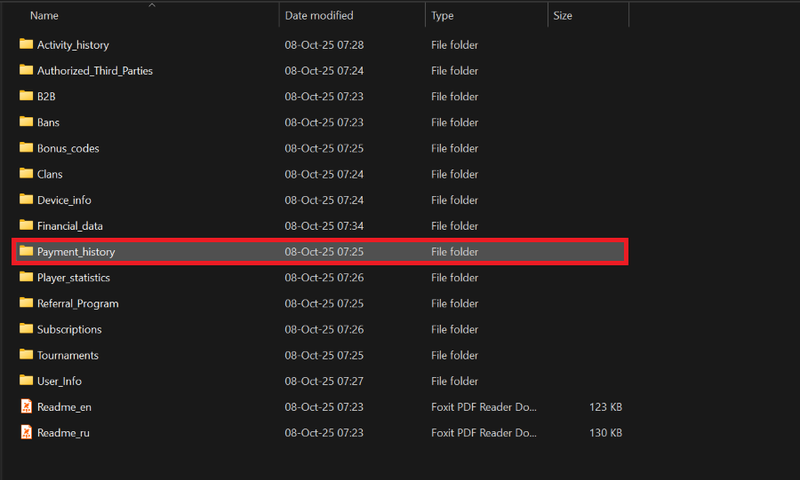
Task: Select the Device_info folder icon
Action: [x=26, y=200]
